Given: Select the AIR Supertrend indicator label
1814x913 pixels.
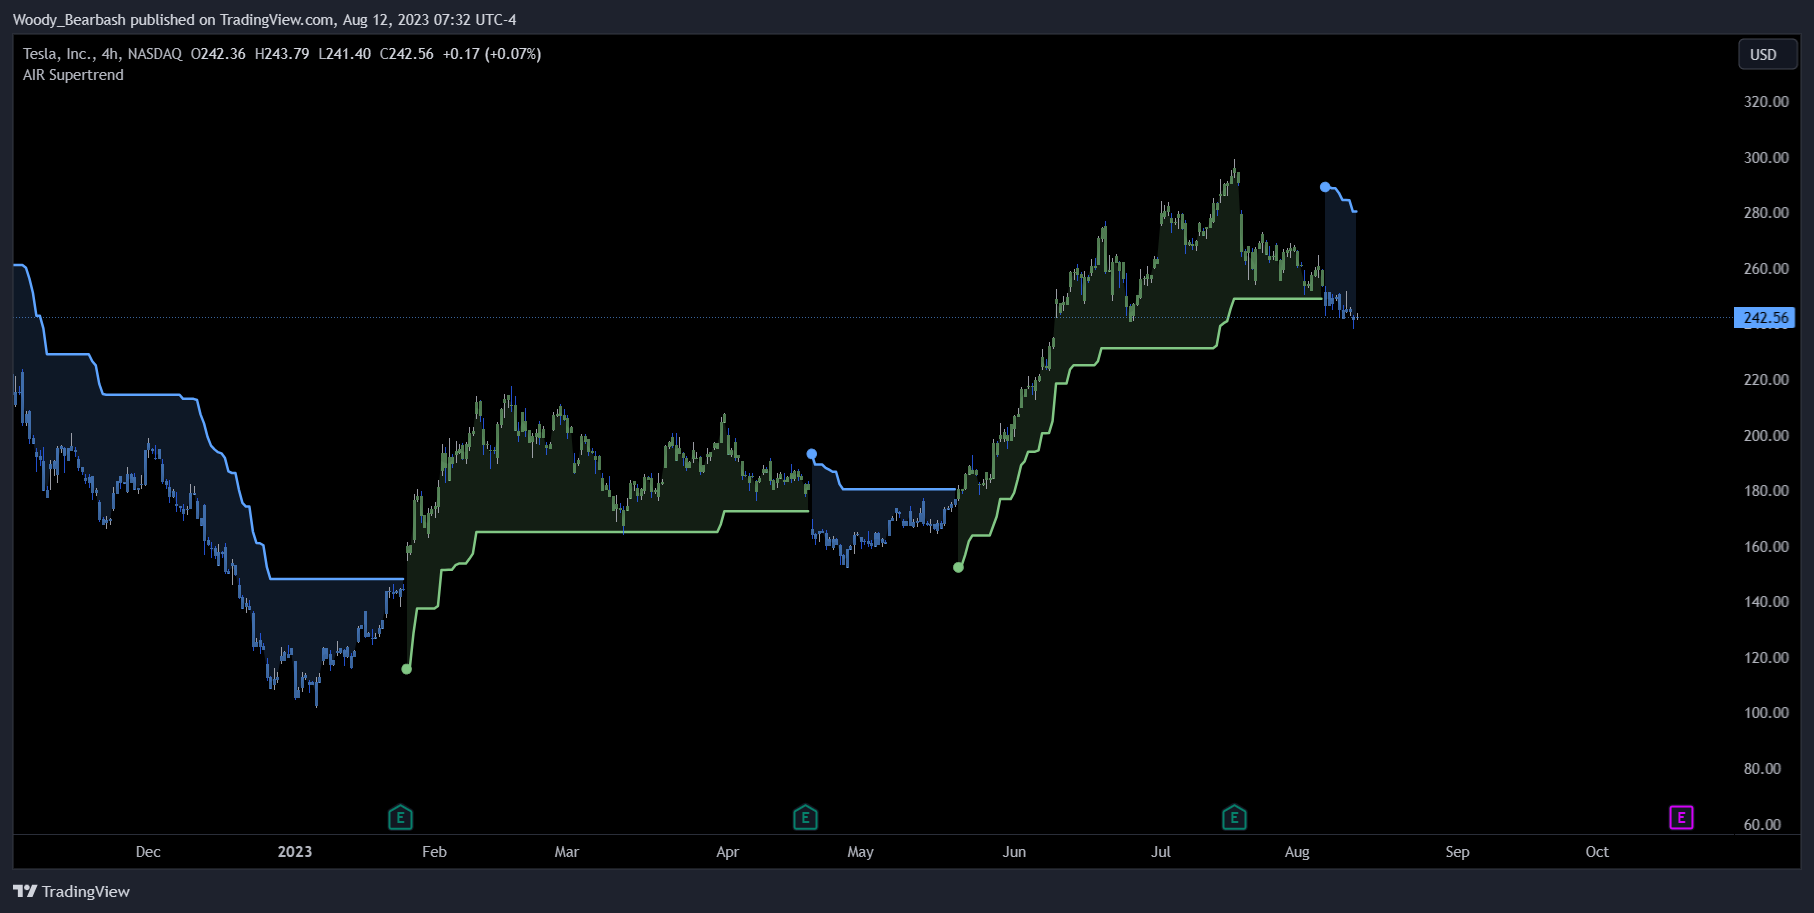Looking at the screenshot, I should [73, 75].
